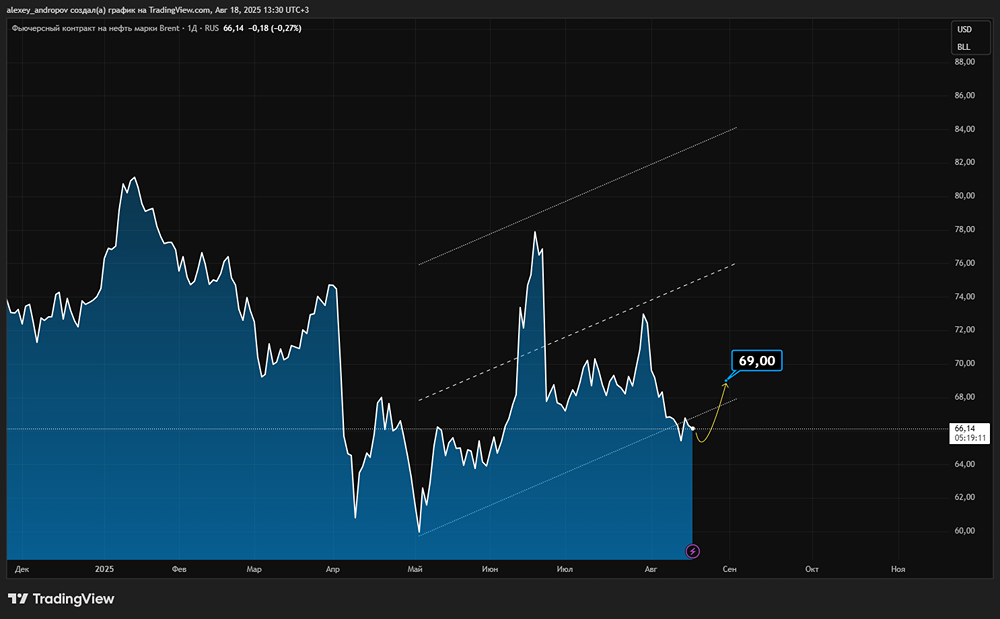Click the yellow forecast arrow
1000x619 pixels.
pos(712,419)
